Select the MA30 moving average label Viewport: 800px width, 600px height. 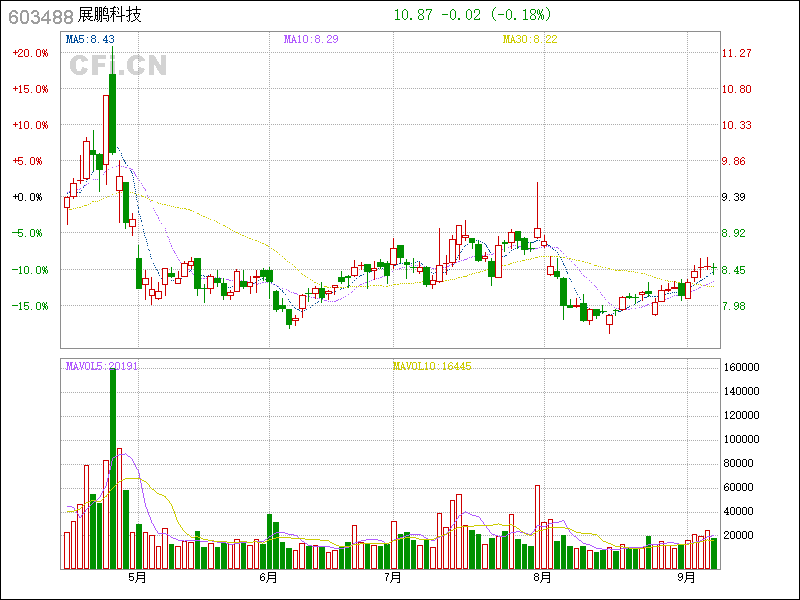pos(530,39)
